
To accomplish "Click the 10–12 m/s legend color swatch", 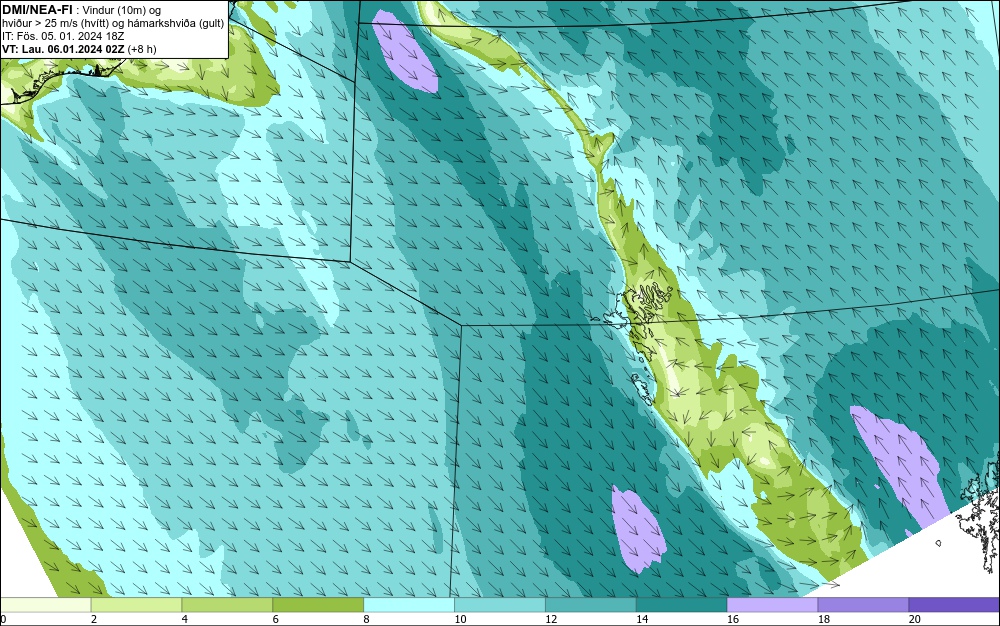I will (500, 605).
